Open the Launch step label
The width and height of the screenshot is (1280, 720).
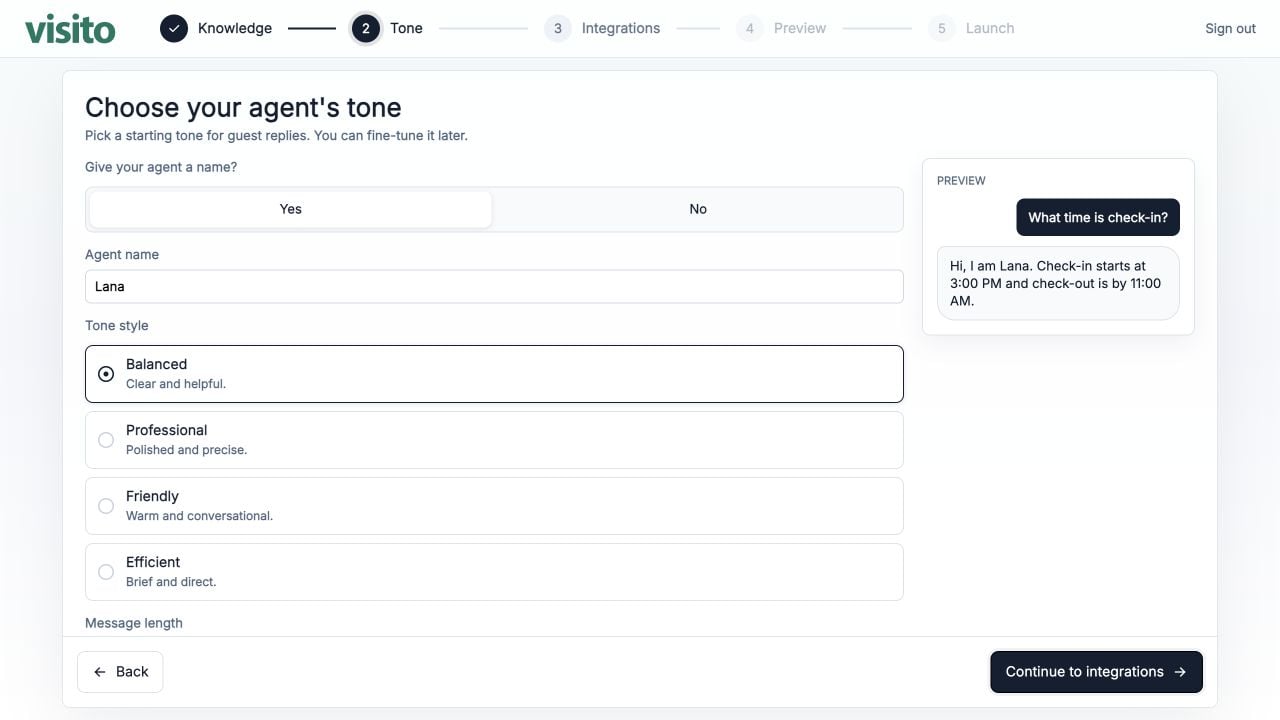pyautogui.click(x=990, y=28)
